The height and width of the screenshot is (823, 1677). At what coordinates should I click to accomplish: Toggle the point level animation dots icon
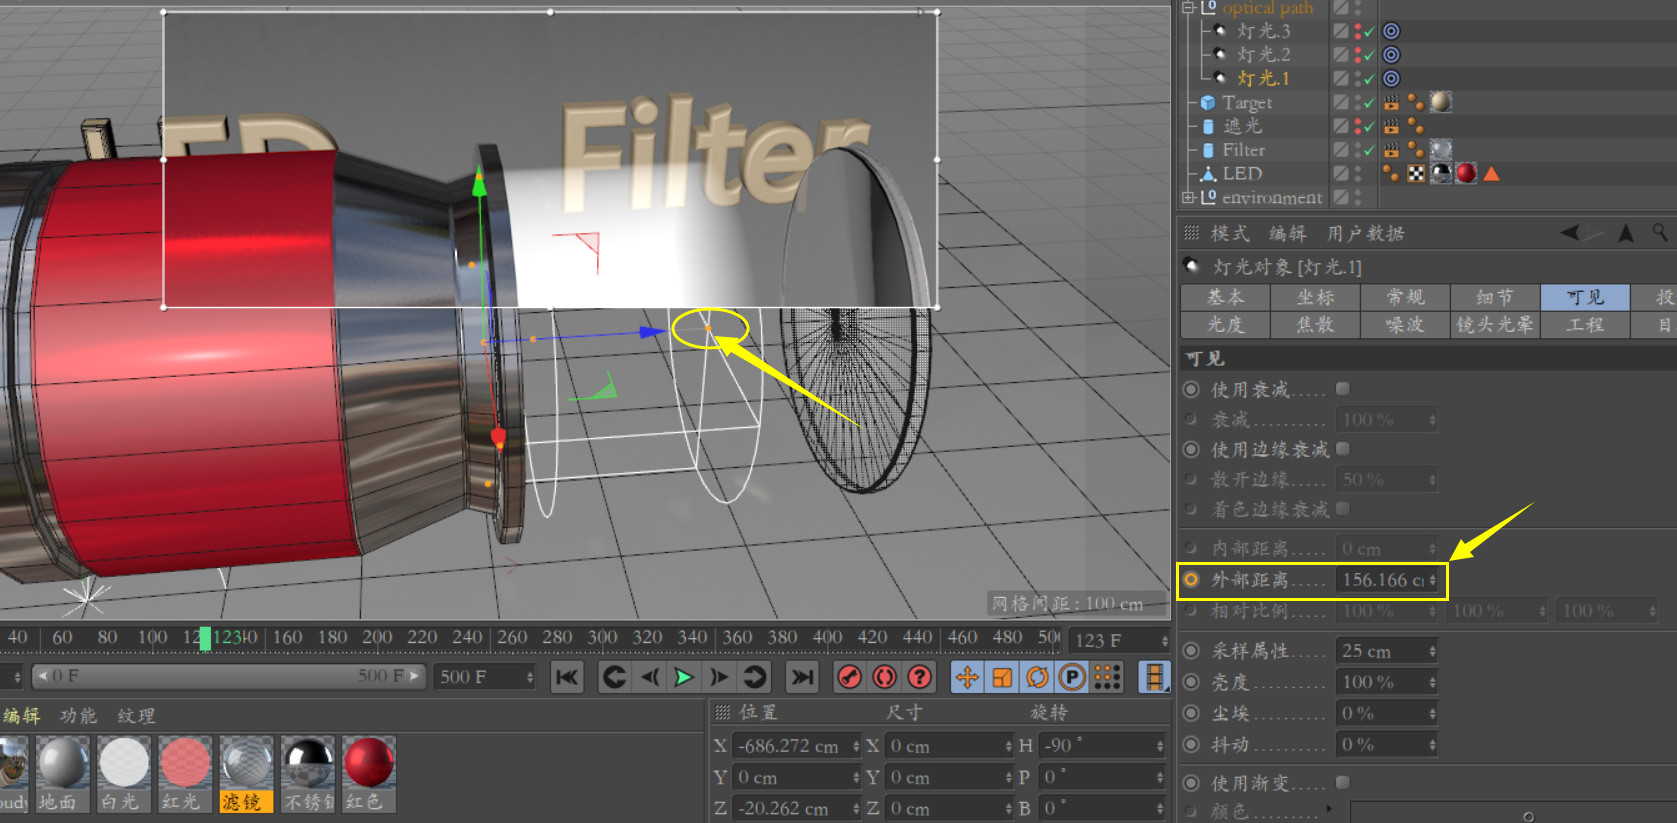coord(1107,677)
